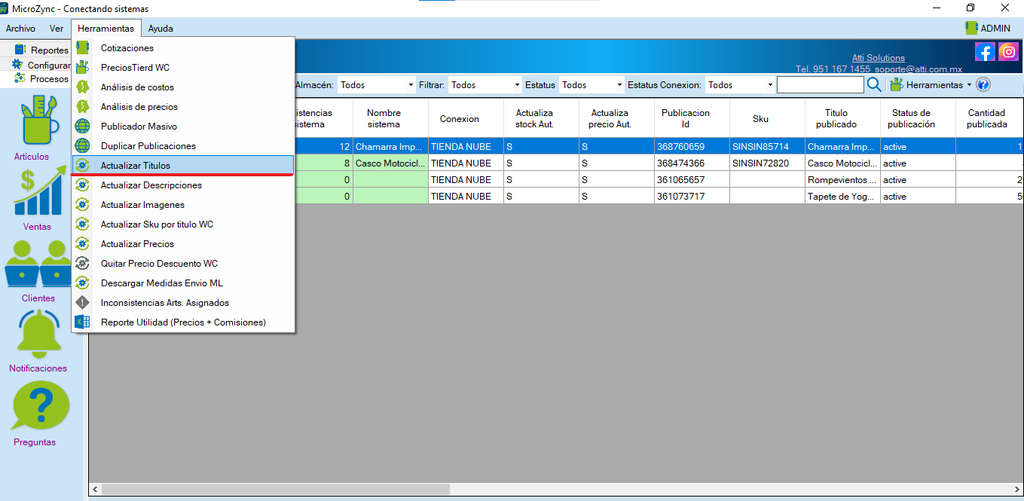The image size is (1024, 501).
Task: Switch to the Reportes tab
Action: [41, 50]
